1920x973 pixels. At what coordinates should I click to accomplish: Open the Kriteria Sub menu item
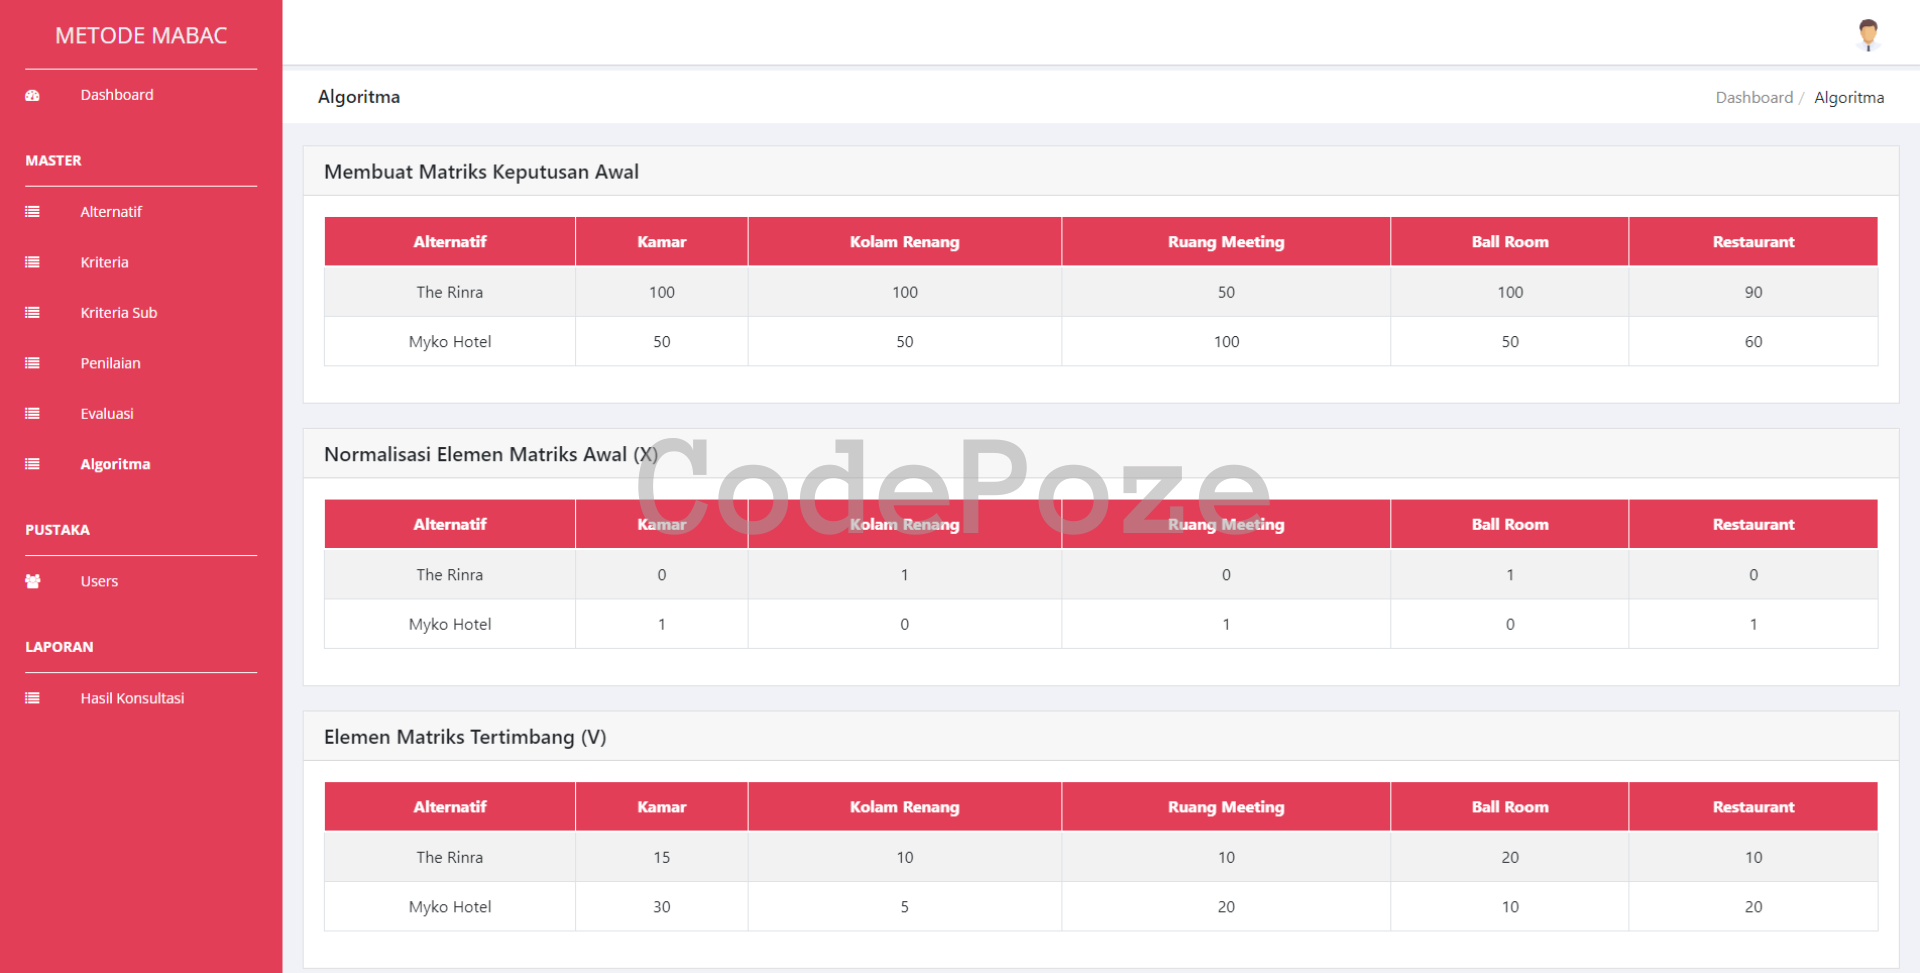119,313
